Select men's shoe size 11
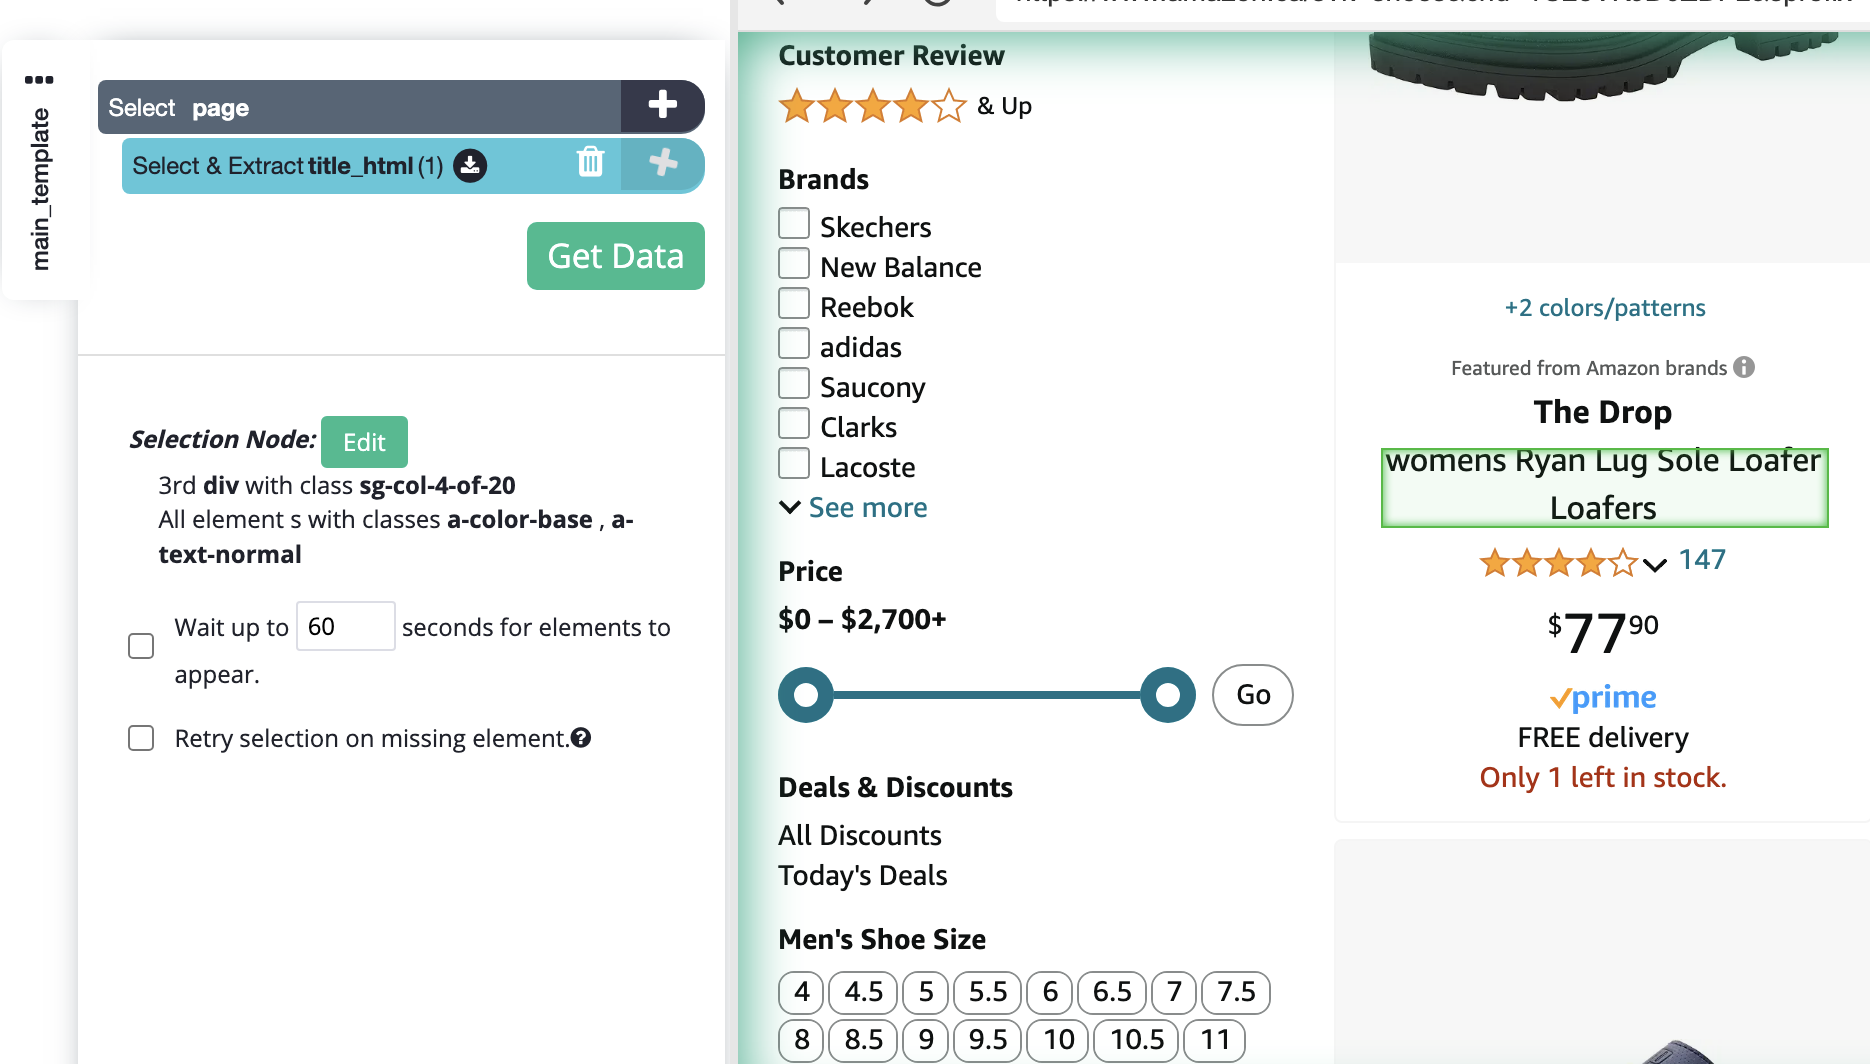The image size is (1870, 1064). tap(1215, 1040)
